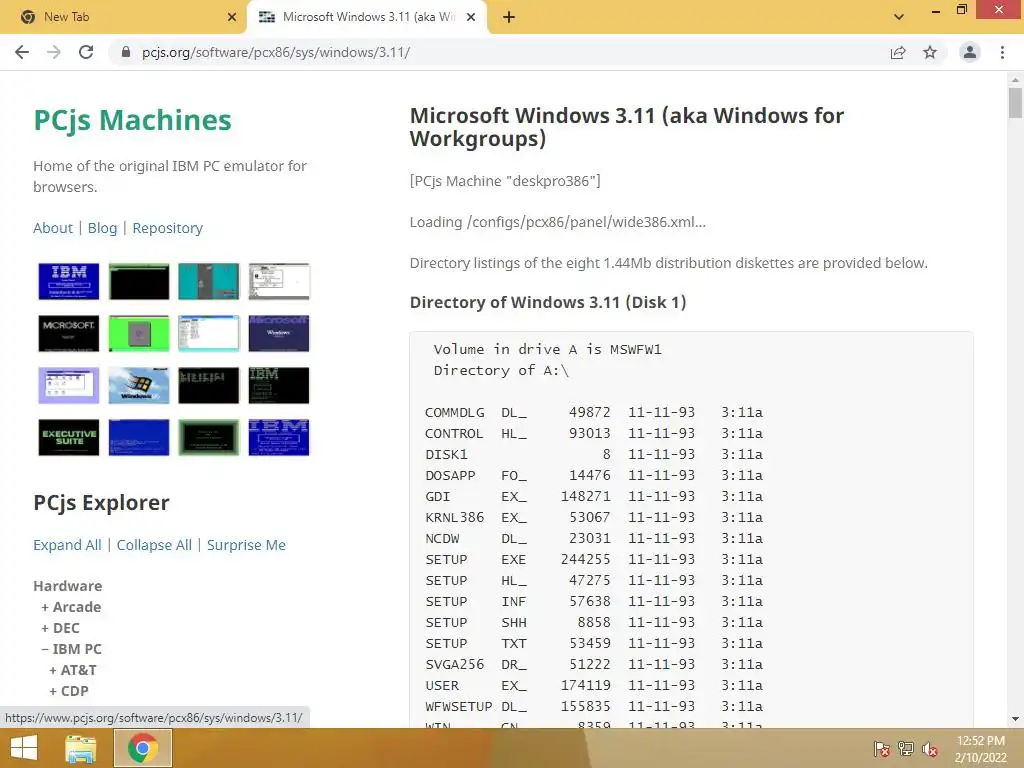Collapse the IBM PC tree item
Image resolution: width=1024 pixels, height=768 pixels.
coord(71,648)
